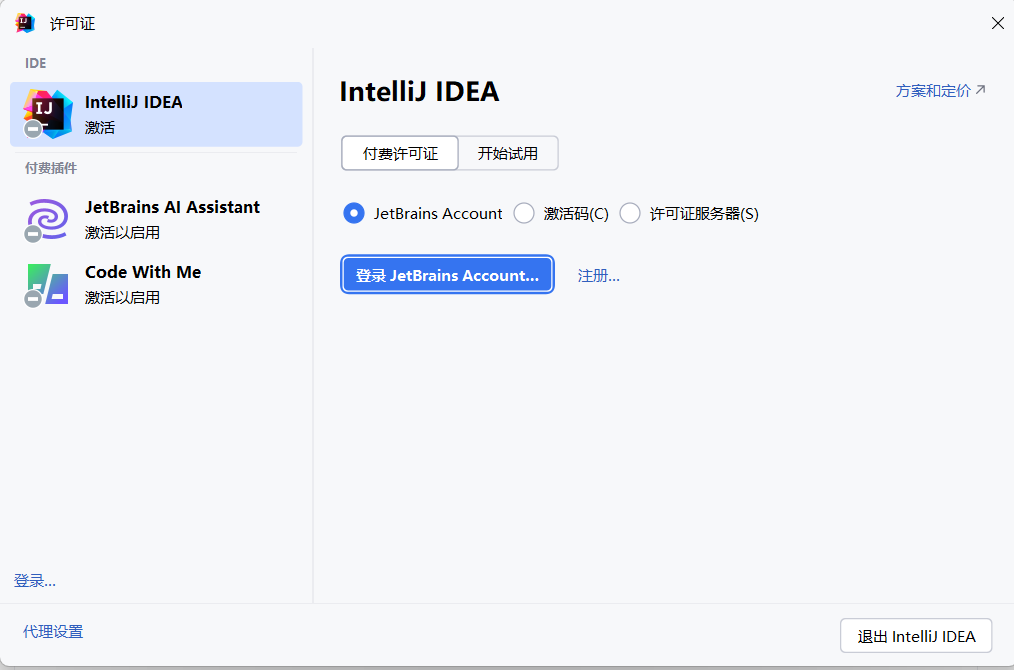1014x670 pixels.
Task: Open the 注册... link
Action: 598,276
